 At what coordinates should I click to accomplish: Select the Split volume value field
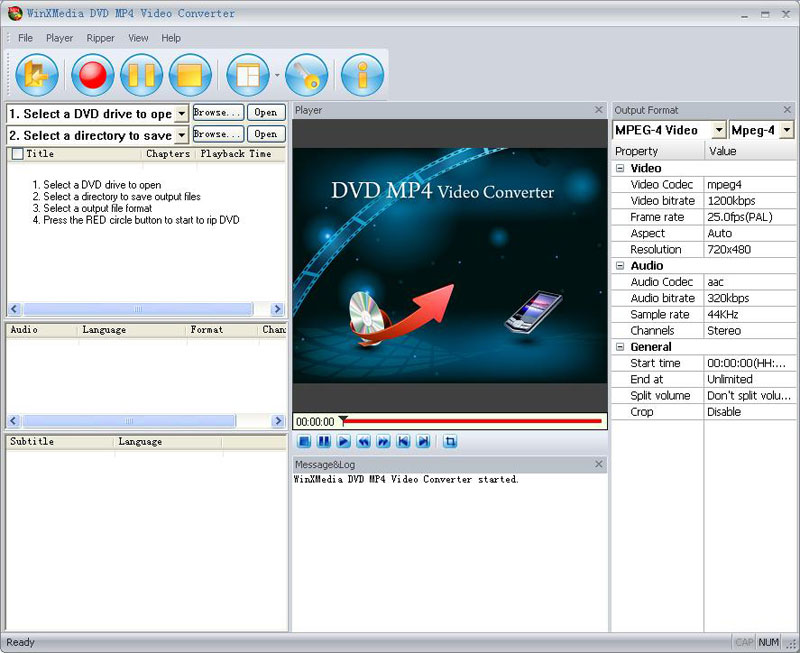click(750, 396)
